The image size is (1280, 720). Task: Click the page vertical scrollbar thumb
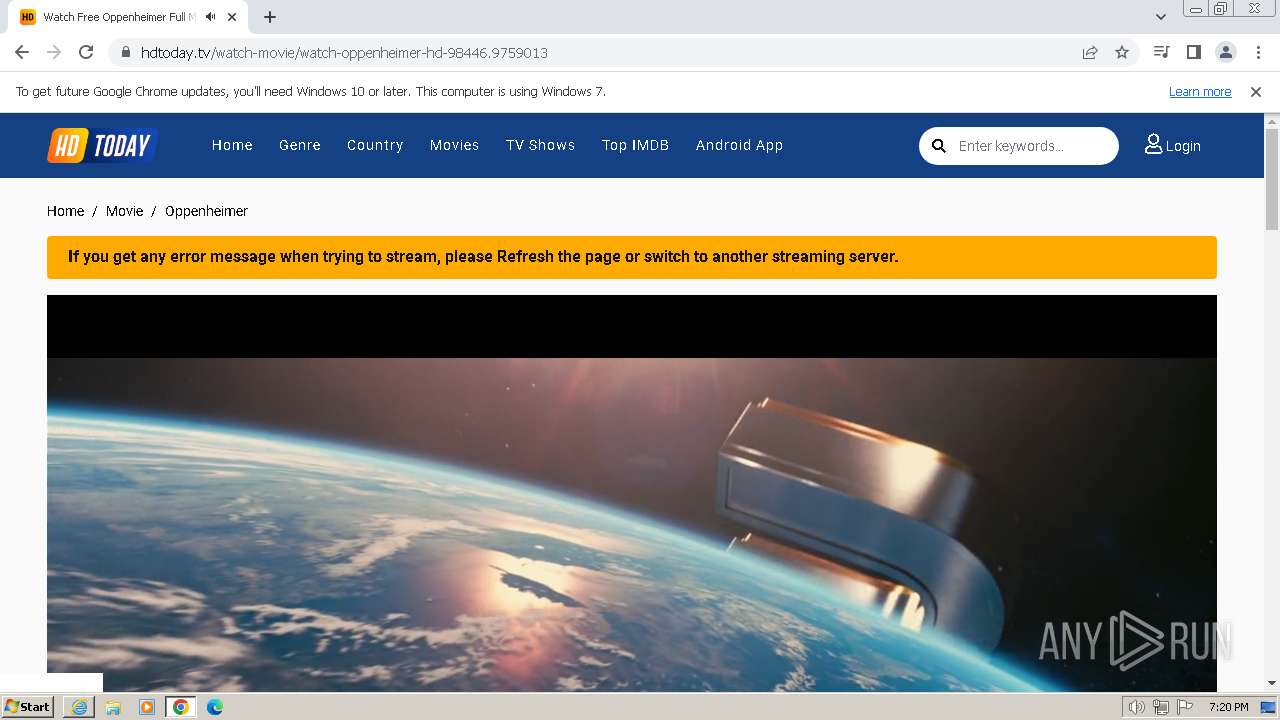pyautogui.click(x=1272, y=180)
